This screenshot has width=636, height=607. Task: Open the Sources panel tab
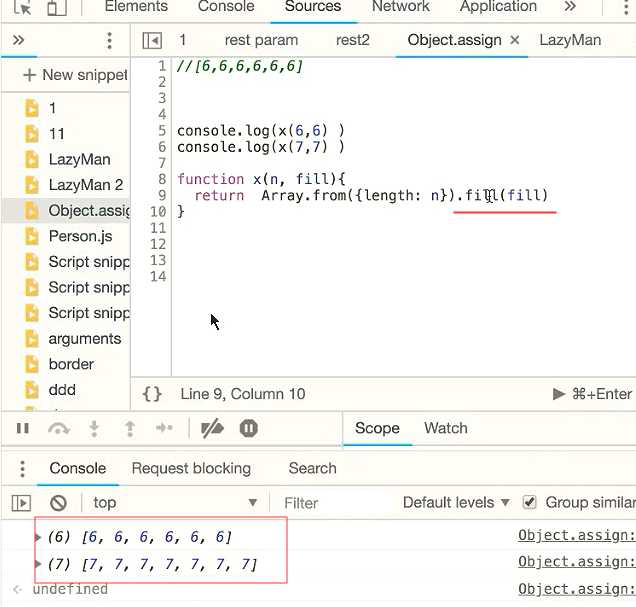313,6
